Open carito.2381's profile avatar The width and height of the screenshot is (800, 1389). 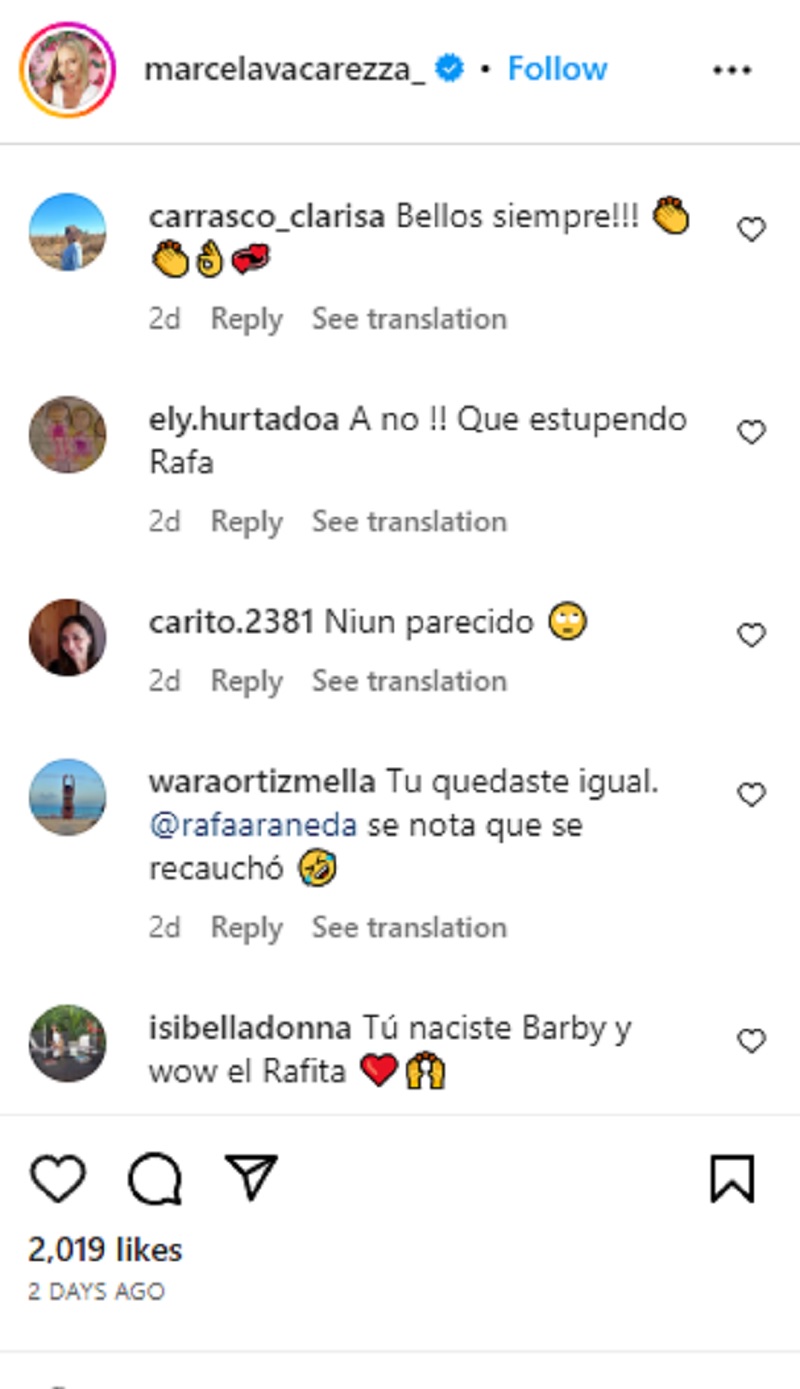tap(67, 637)
